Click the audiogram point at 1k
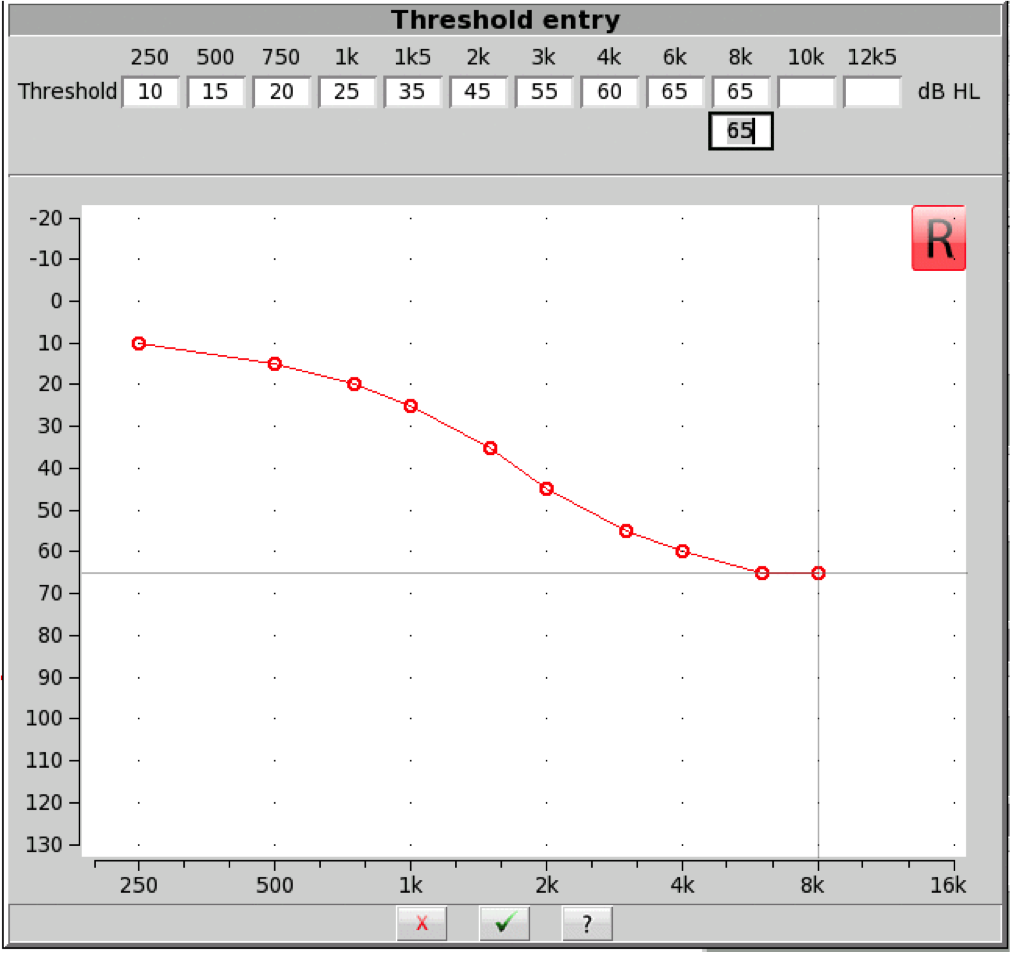Screen dimensions: 1010x953 click(x=410, y=406)
